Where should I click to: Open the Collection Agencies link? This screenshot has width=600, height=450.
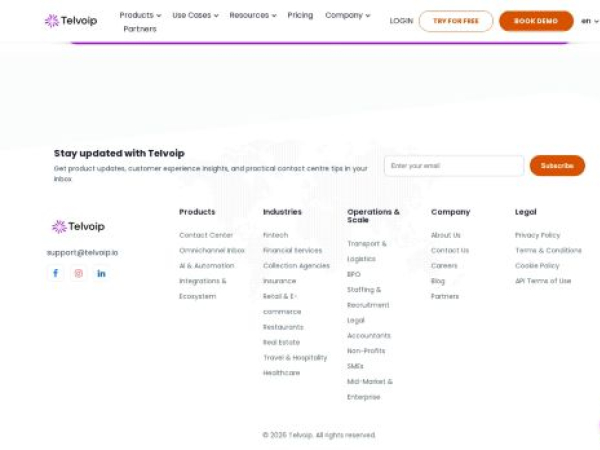click(x=296, y=266)
